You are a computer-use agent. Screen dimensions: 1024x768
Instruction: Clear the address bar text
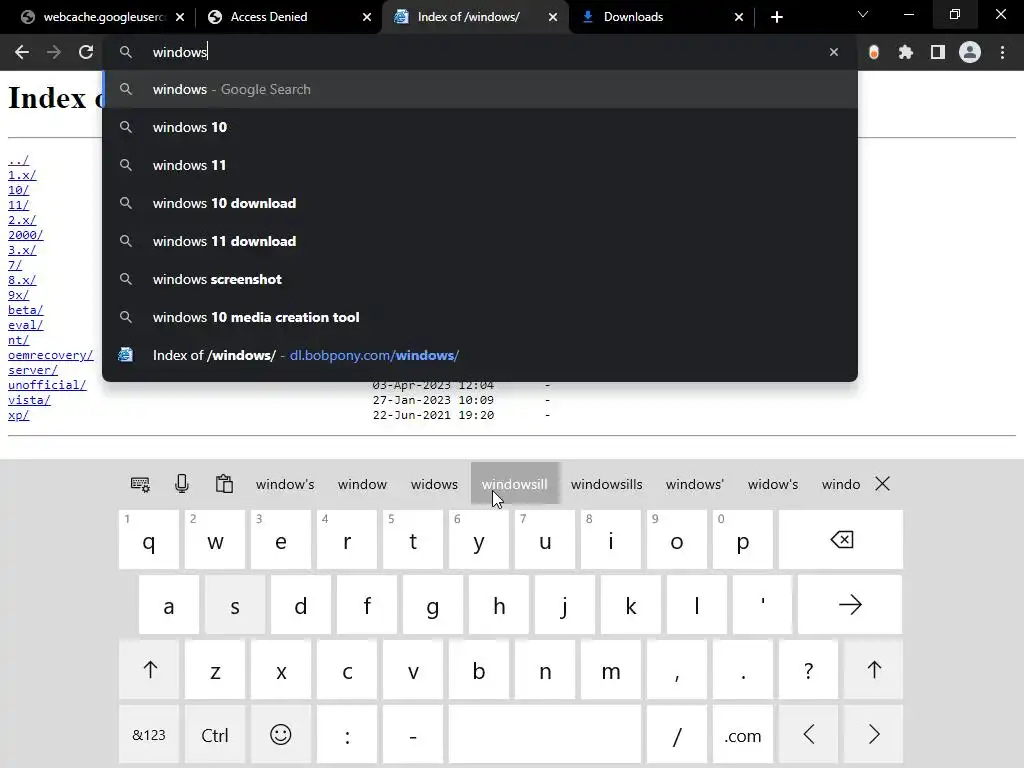pos(833,52)
